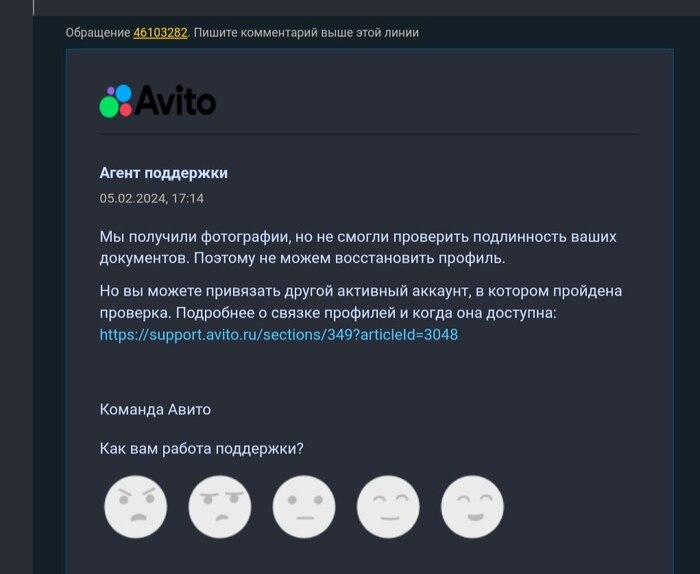700x574 pixels.
Task: Select the annoyed face rating icon
Action: coord(220,507)
